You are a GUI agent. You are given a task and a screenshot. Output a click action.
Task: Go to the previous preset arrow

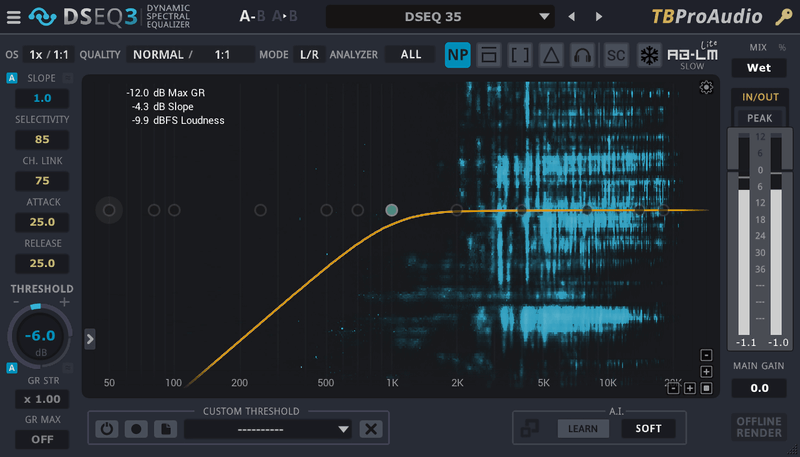pos(571,17)
